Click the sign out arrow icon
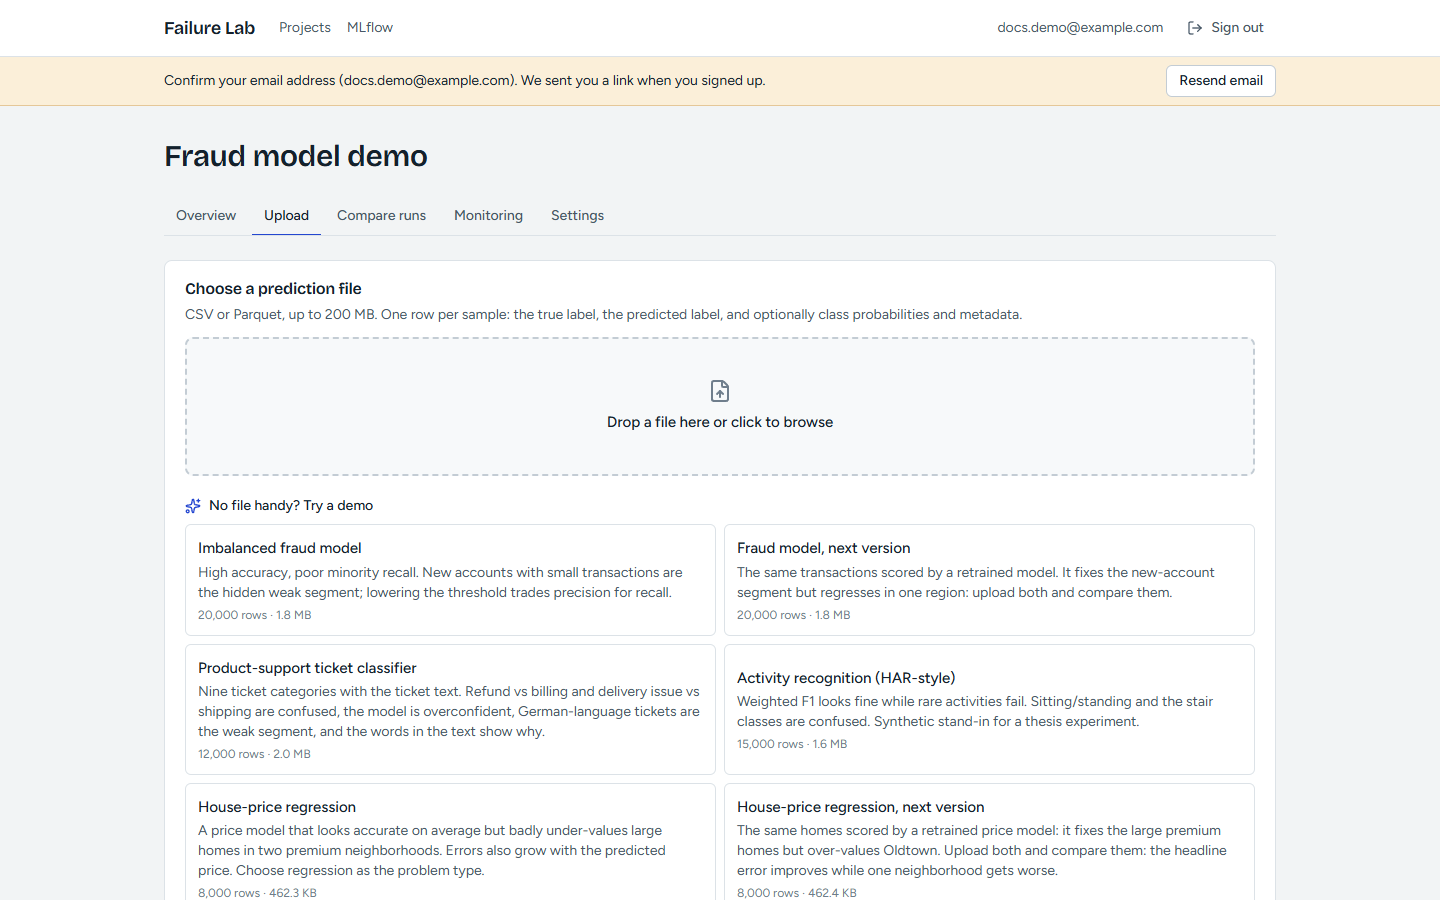 tap(1194, 28)
